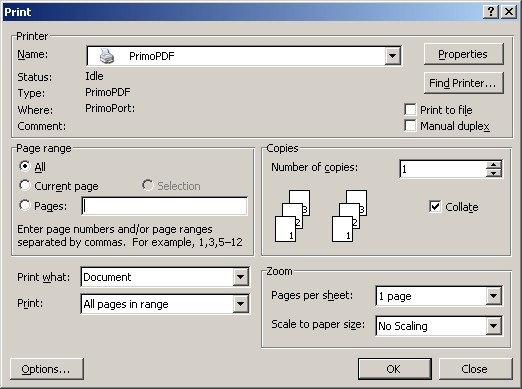This screenshot has width=522, height=389.
Task: Click the Properties button
Action: 463,54
